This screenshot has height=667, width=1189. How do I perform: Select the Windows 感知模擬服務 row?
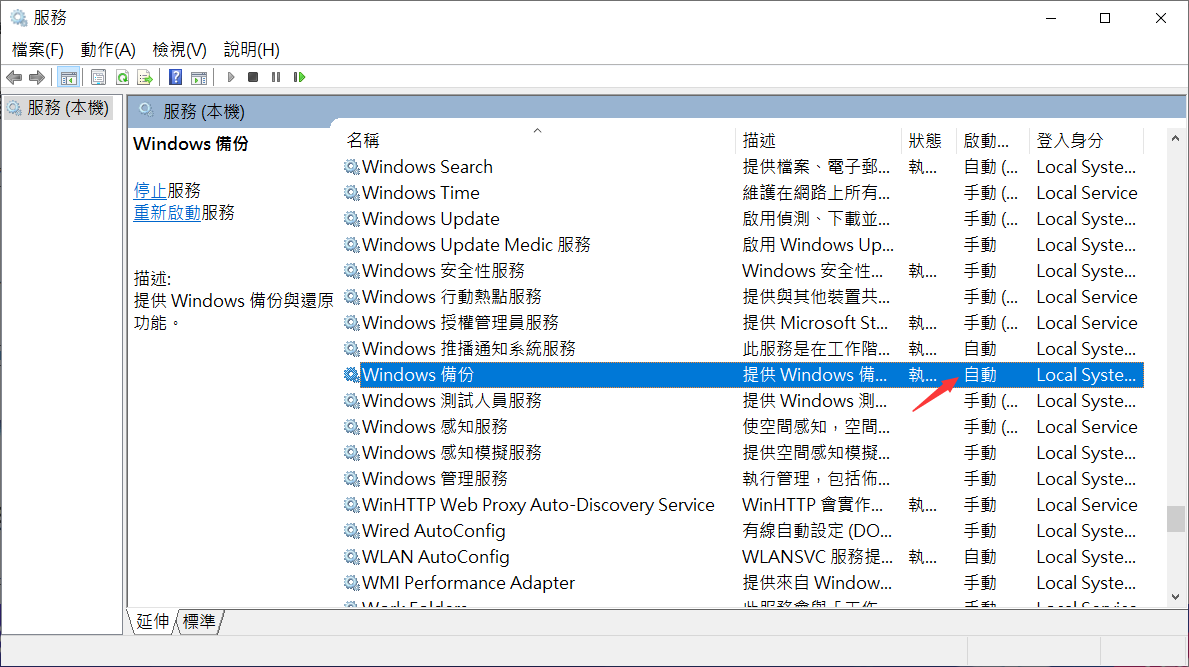point(743,452)
